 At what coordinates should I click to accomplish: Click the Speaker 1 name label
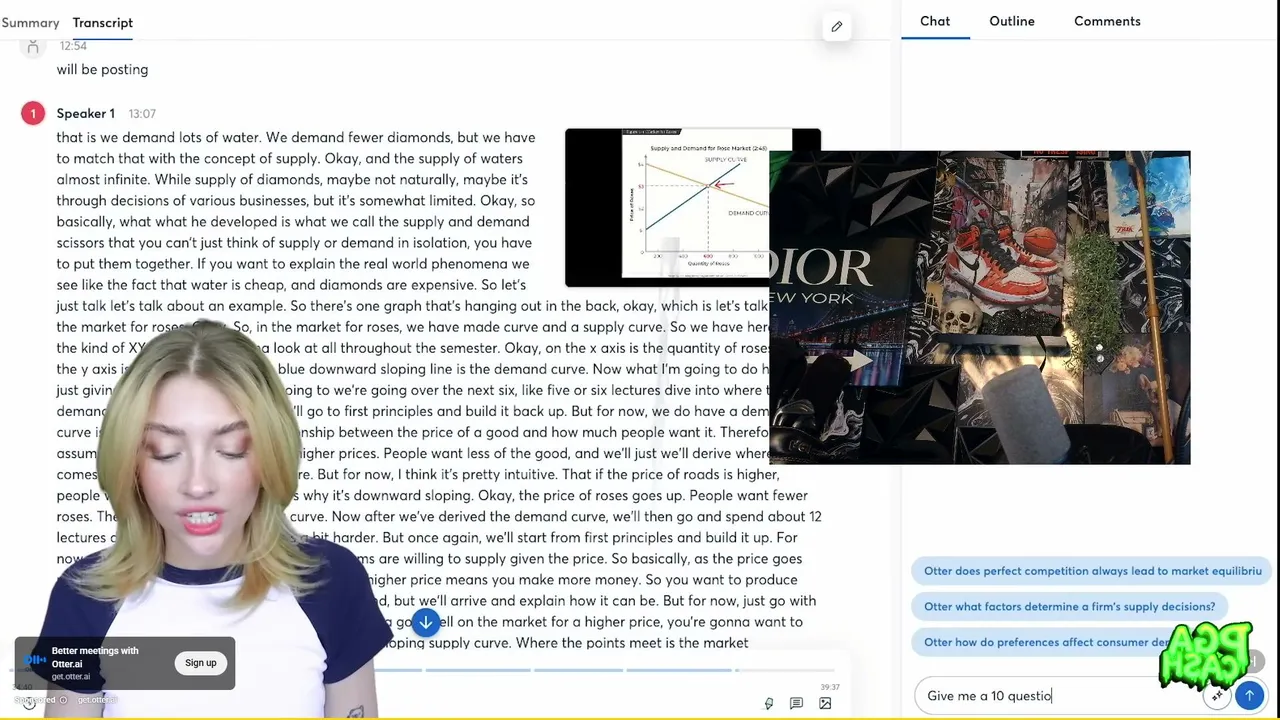(85, 114)
